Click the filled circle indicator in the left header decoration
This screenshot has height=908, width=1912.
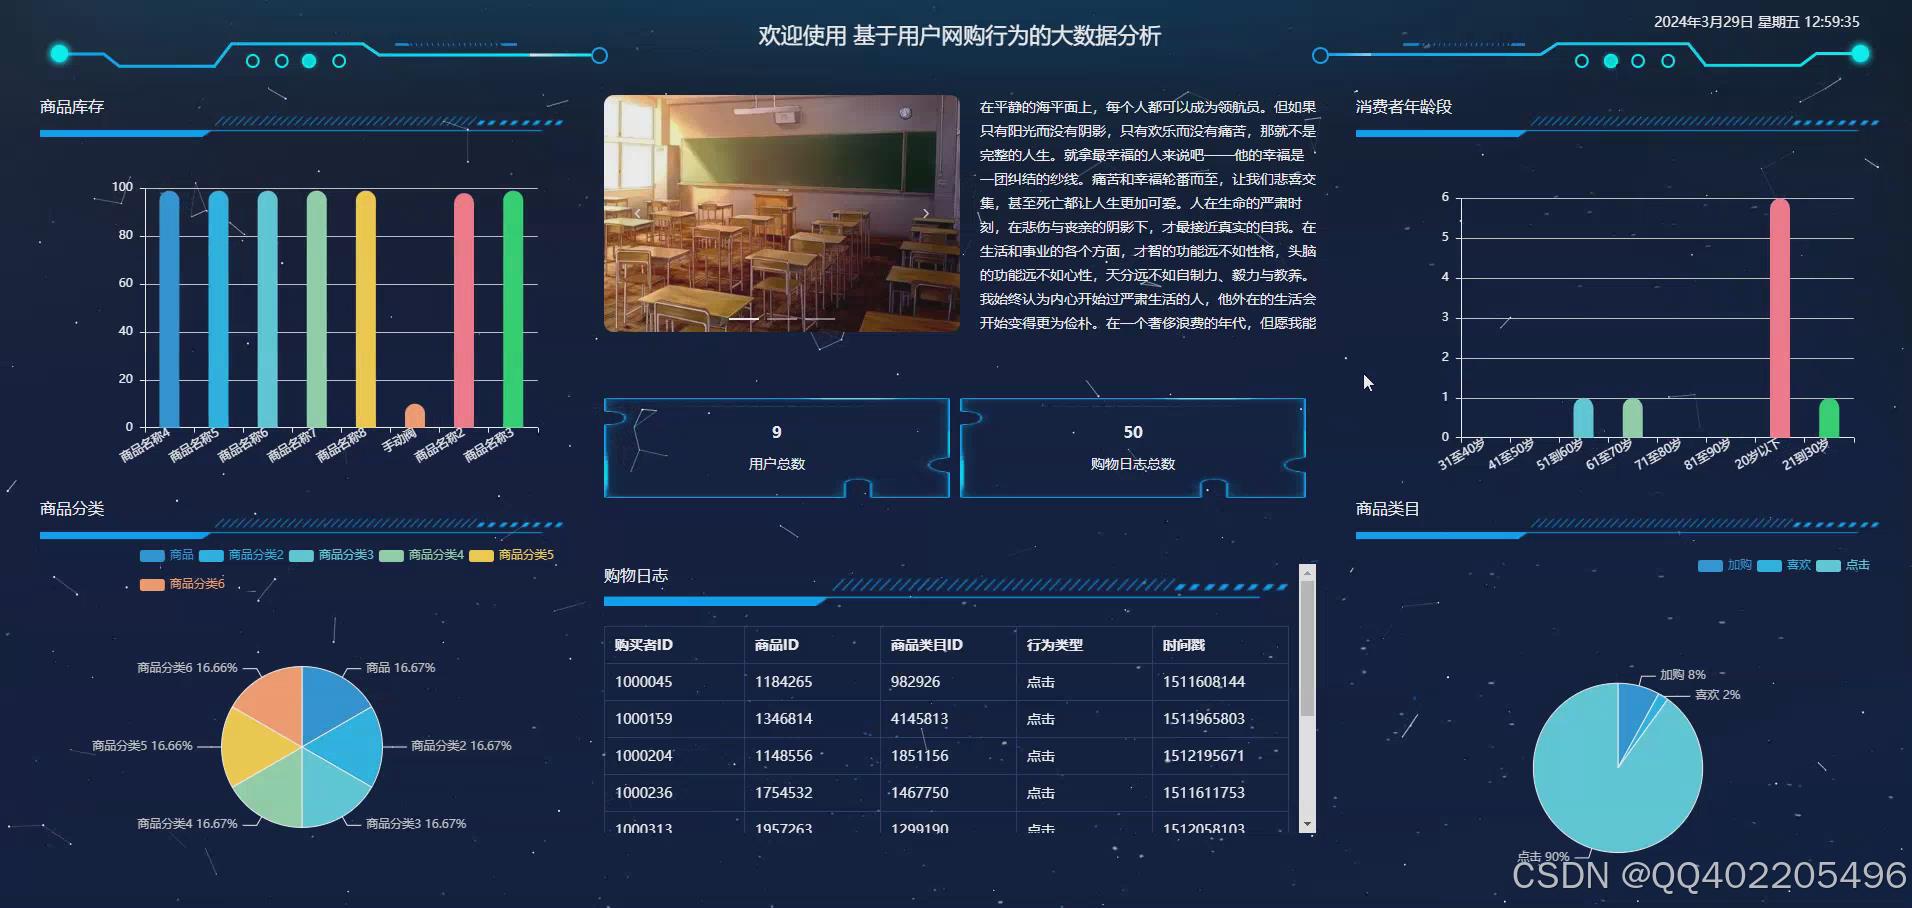click(309, 61)
